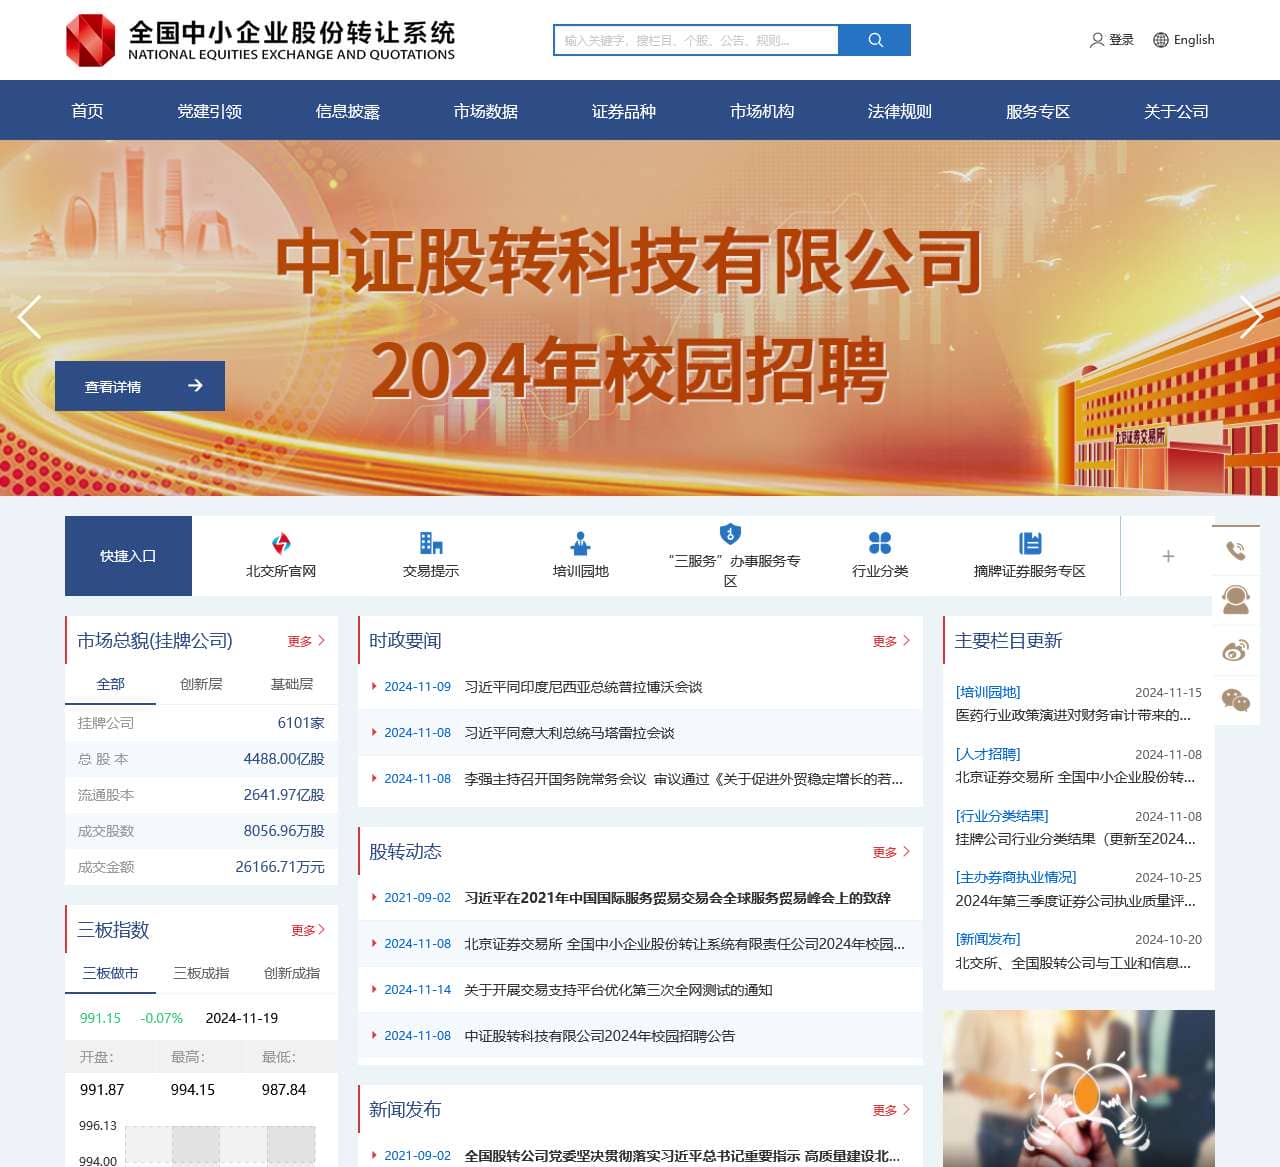Click the 成交金额 value 26166.71万元
Image resolution: width=1280 pixels, height=1167 pixels.
coord(280,867)
